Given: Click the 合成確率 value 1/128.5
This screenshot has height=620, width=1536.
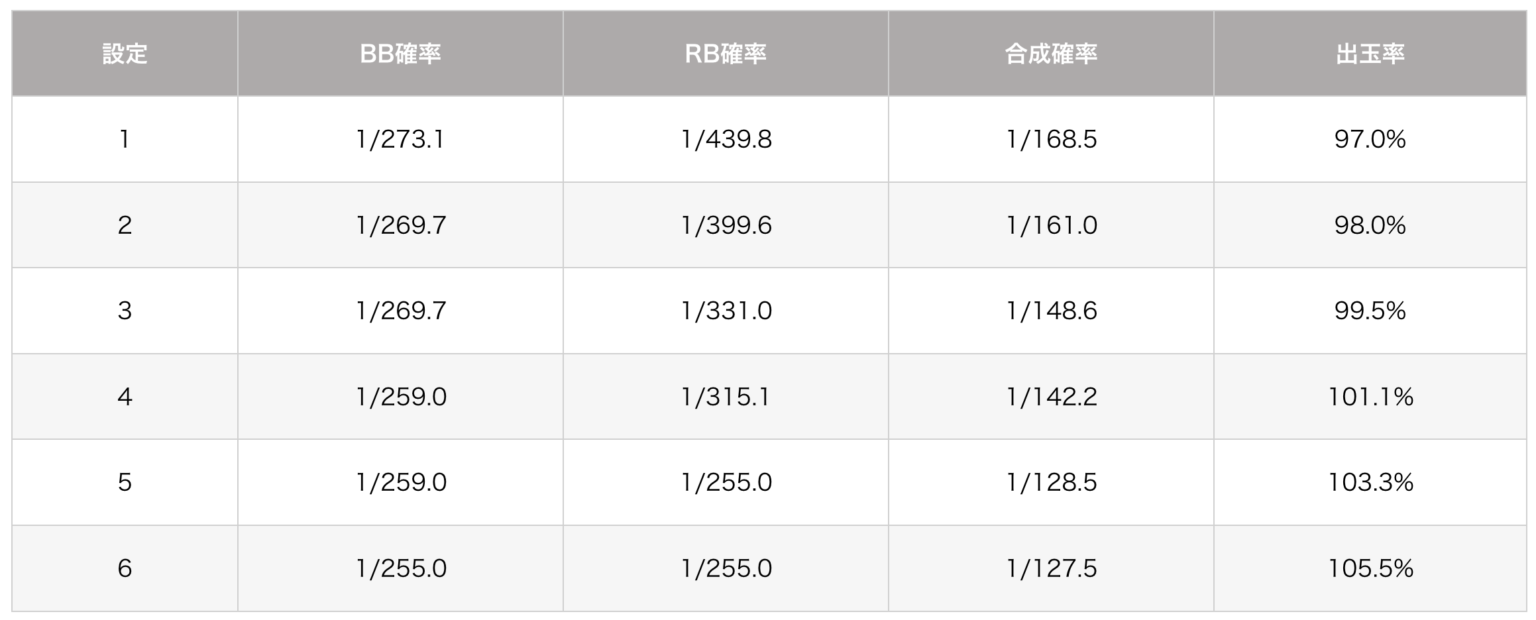Looking at the screenshot, I should tap(1051, 483).
